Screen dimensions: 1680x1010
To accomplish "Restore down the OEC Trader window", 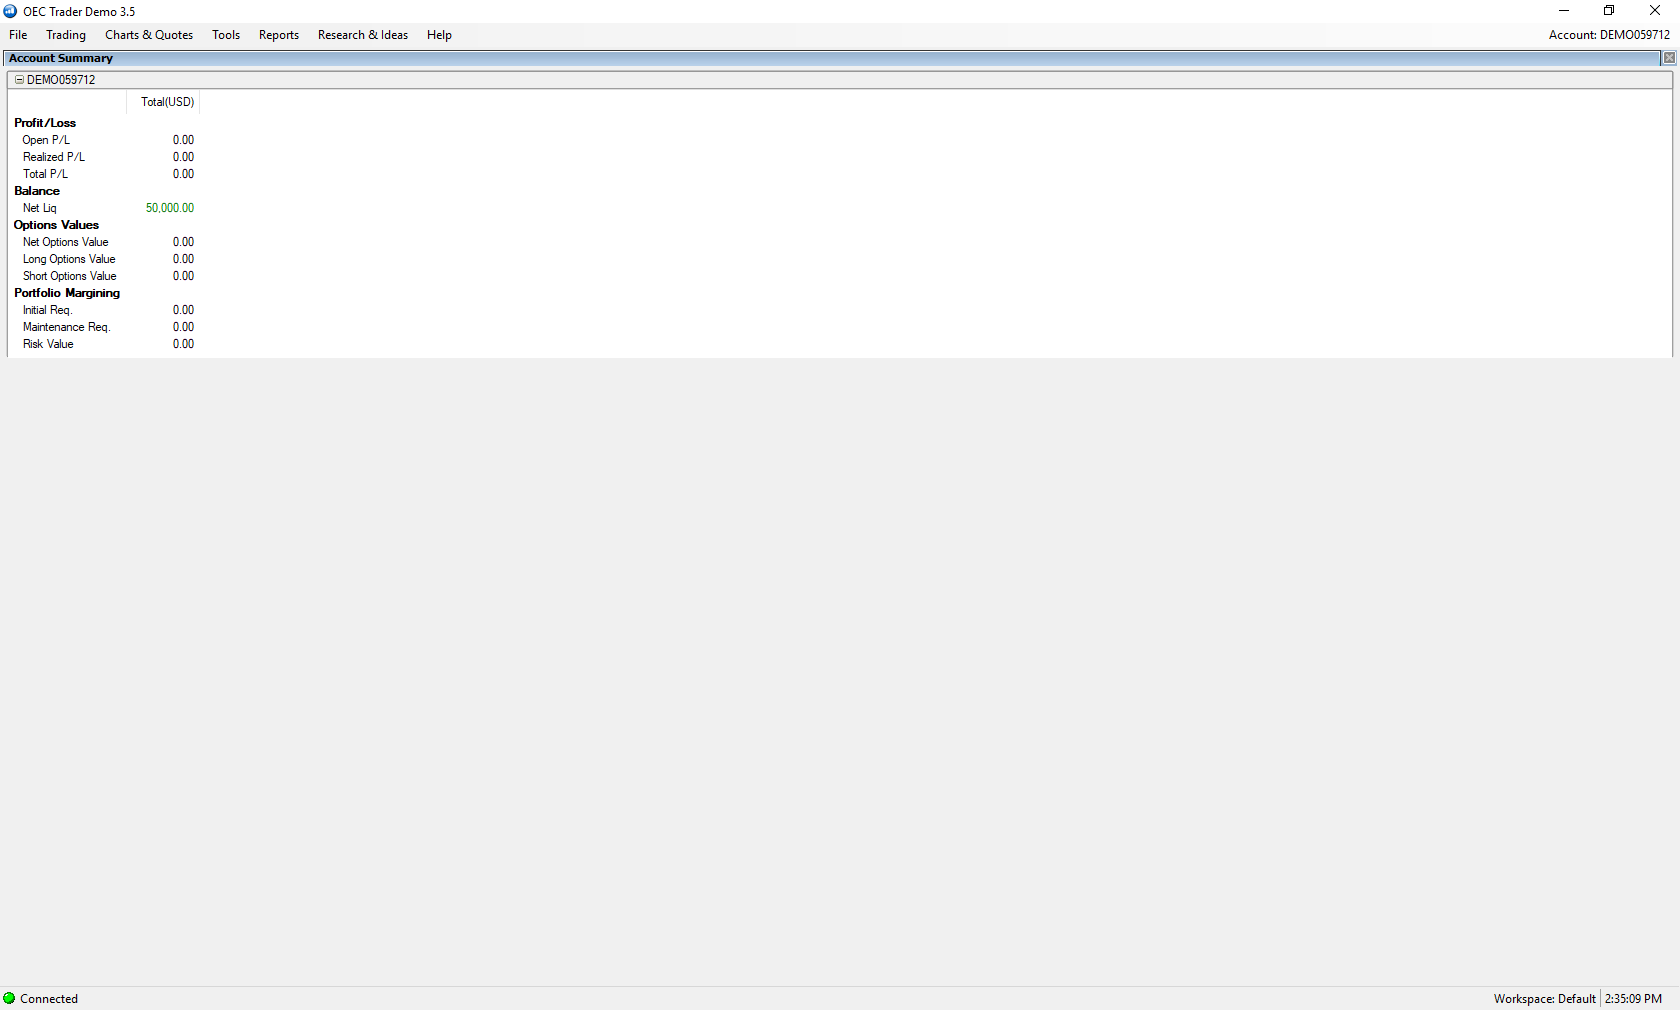I will [x=1609, y=11].
